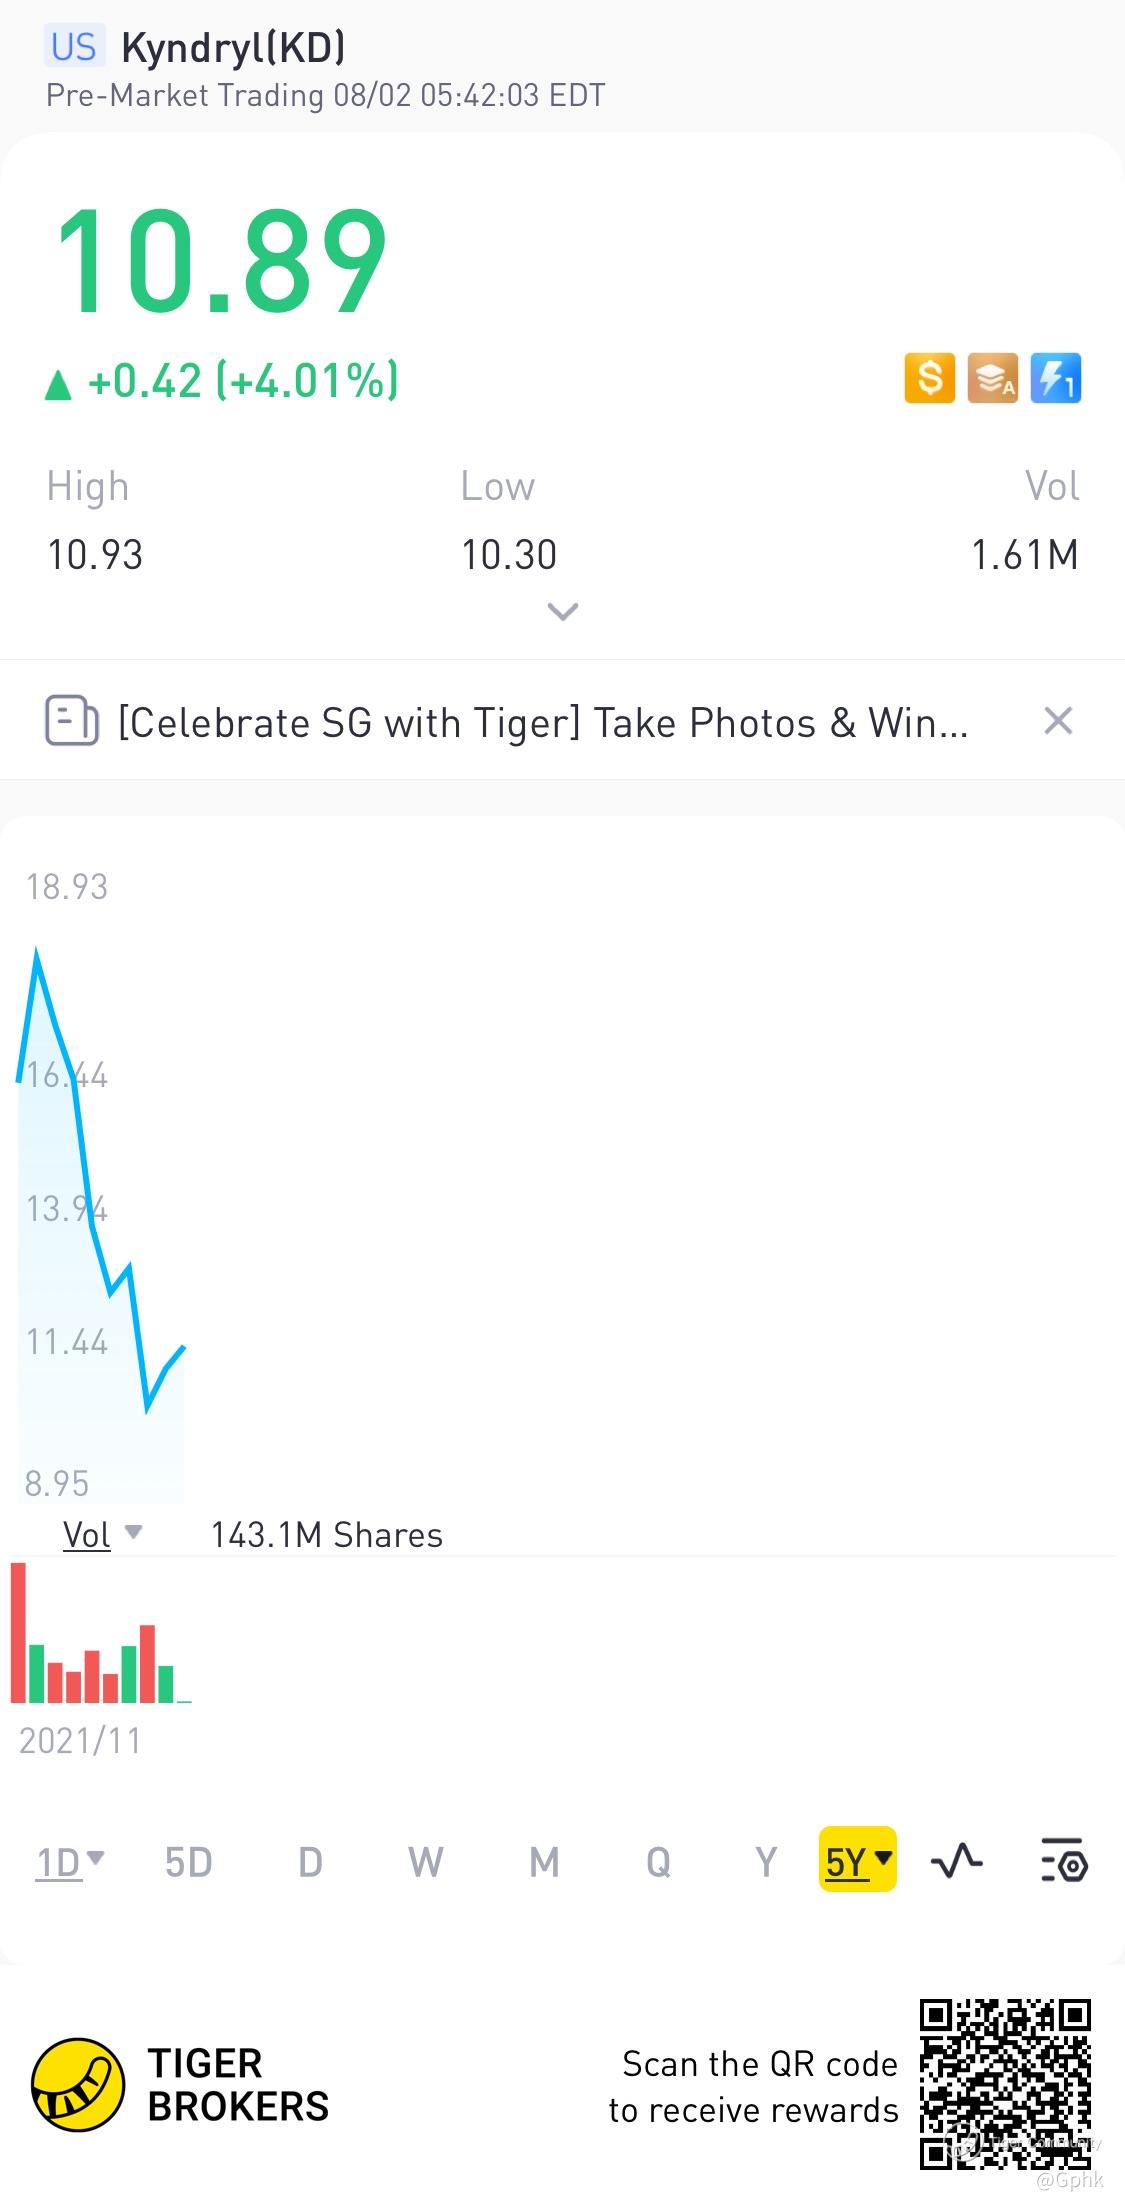The height and width of the screenshot is (2205, 1125).
Task: Select the M monthly chart tab
Action: [544, 1862]
